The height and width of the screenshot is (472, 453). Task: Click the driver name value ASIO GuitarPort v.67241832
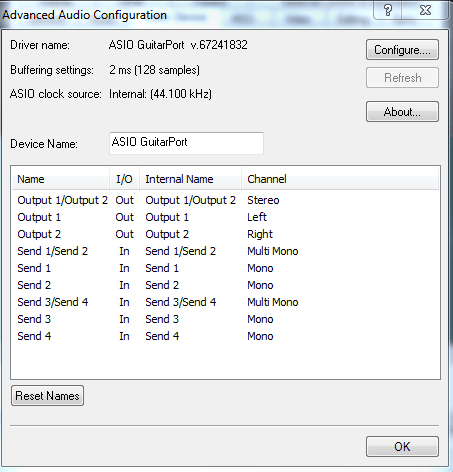[x=178, y=45]
